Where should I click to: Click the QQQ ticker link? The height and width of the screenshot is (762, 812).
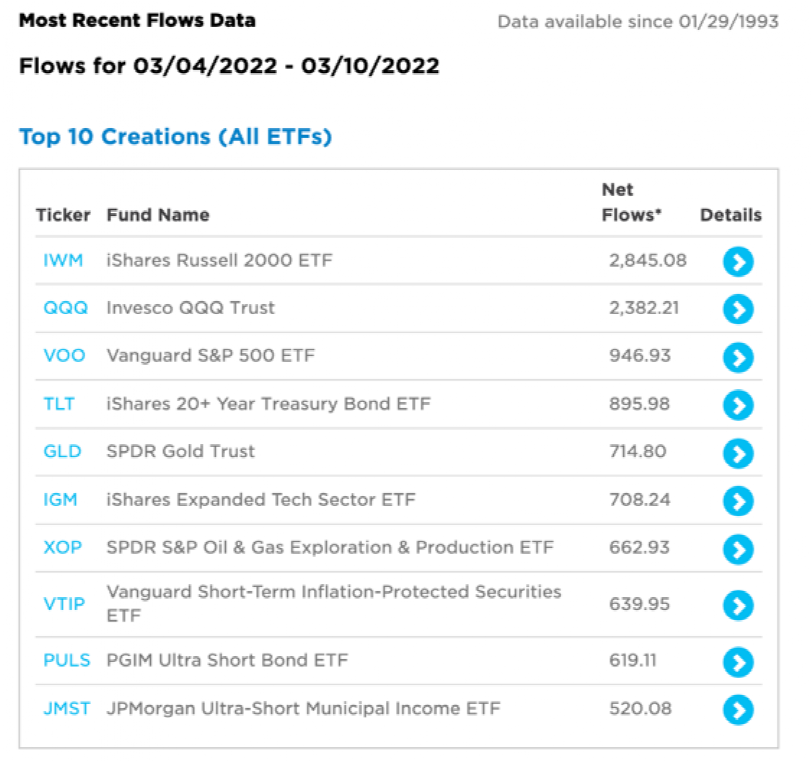(x=65, y=308)
